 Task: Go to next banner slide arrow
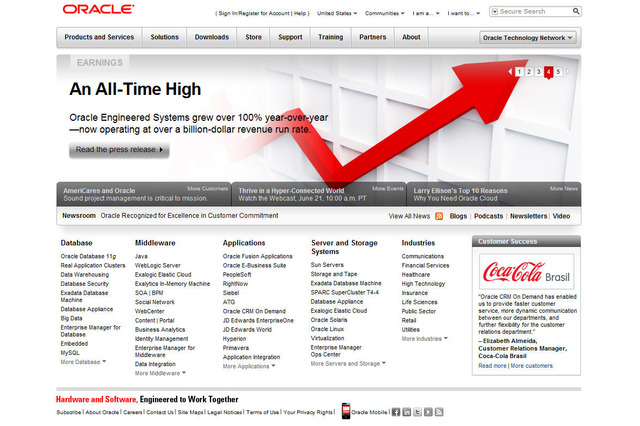[x=568, y=71]
